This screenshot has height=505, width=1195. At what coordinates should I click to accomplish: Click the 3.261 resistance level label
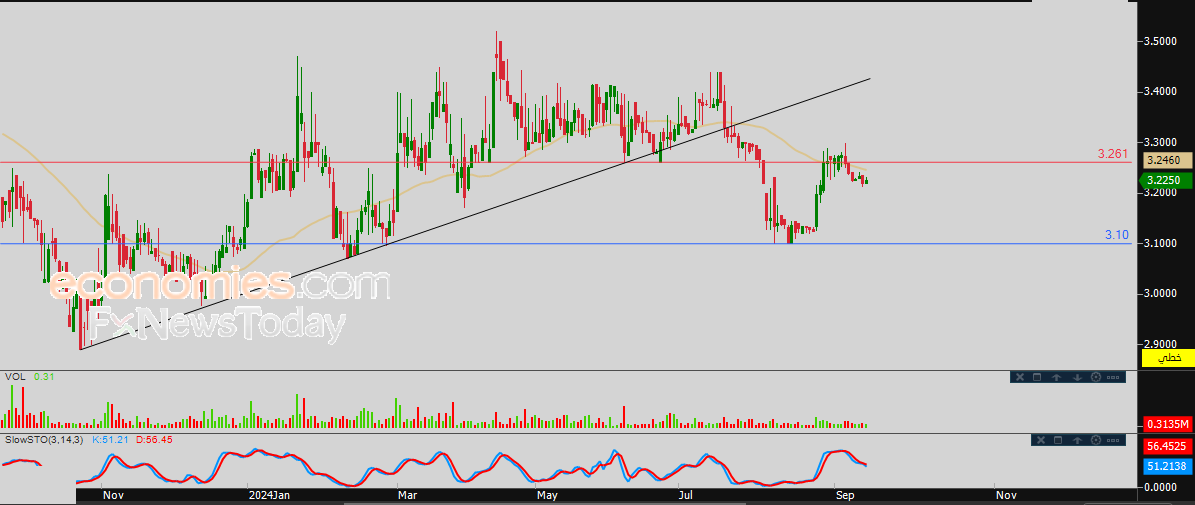[1113, 154]
